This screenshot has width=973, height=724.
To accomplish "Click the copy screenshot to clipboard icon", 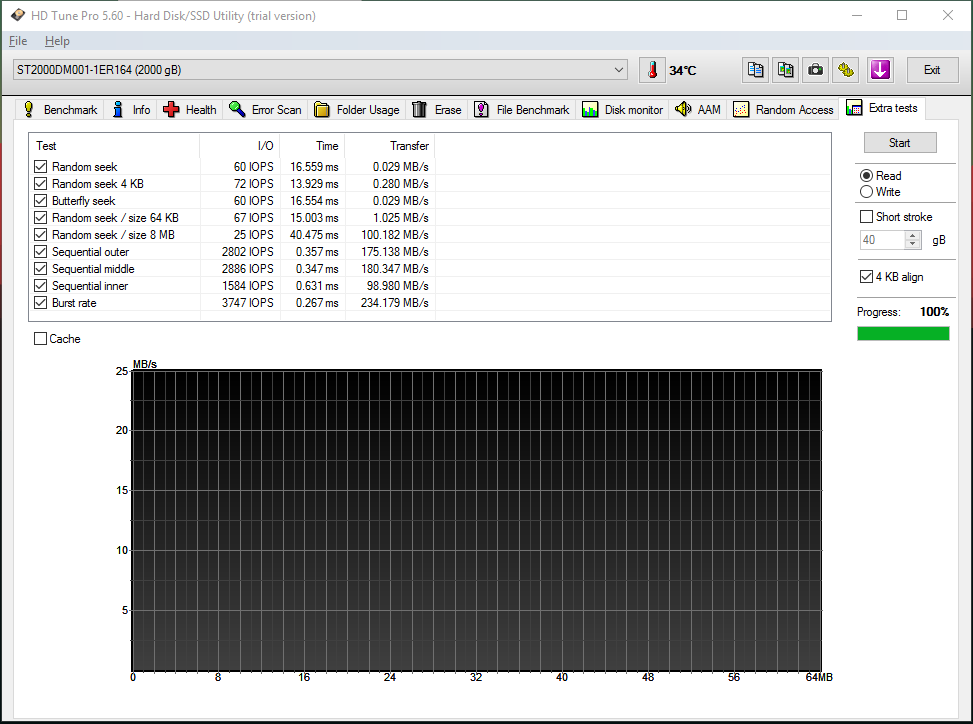I will [786, 70].
